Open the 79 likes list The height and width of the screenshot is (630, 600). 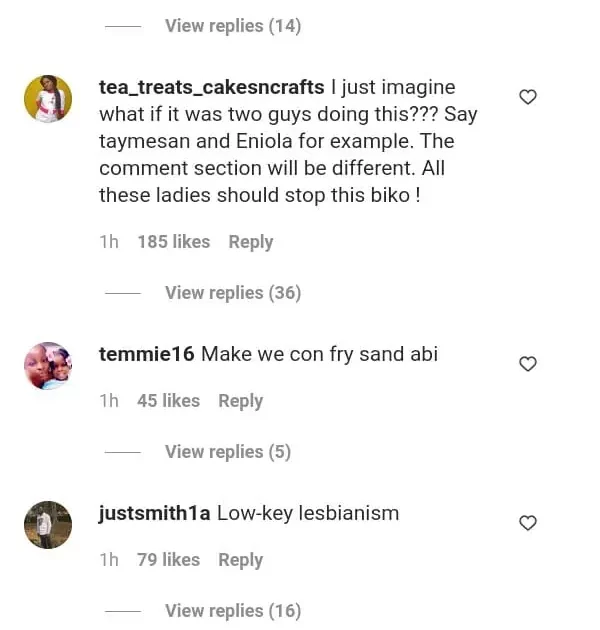(x=168, y=560)
